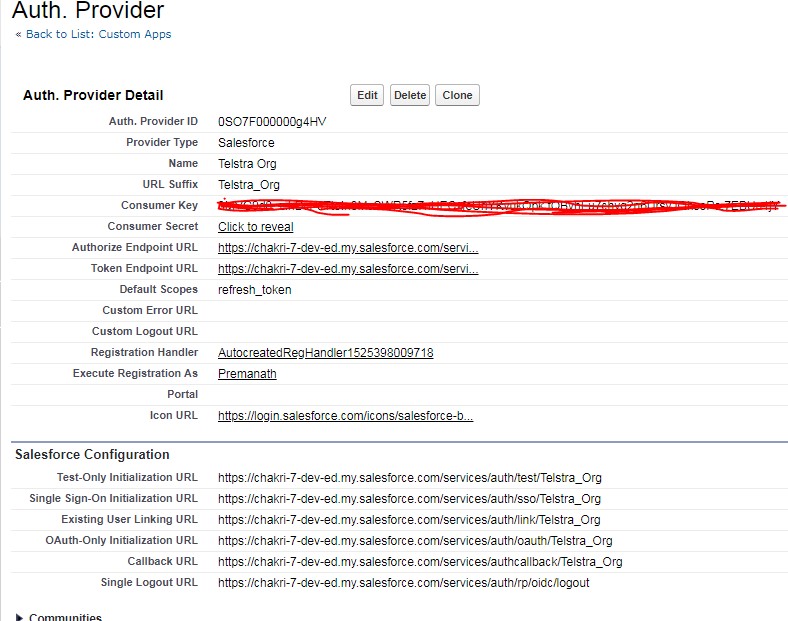Go back to Custom Apps list
This screenshot has height=621, width=788.
[x=98, y=34]
